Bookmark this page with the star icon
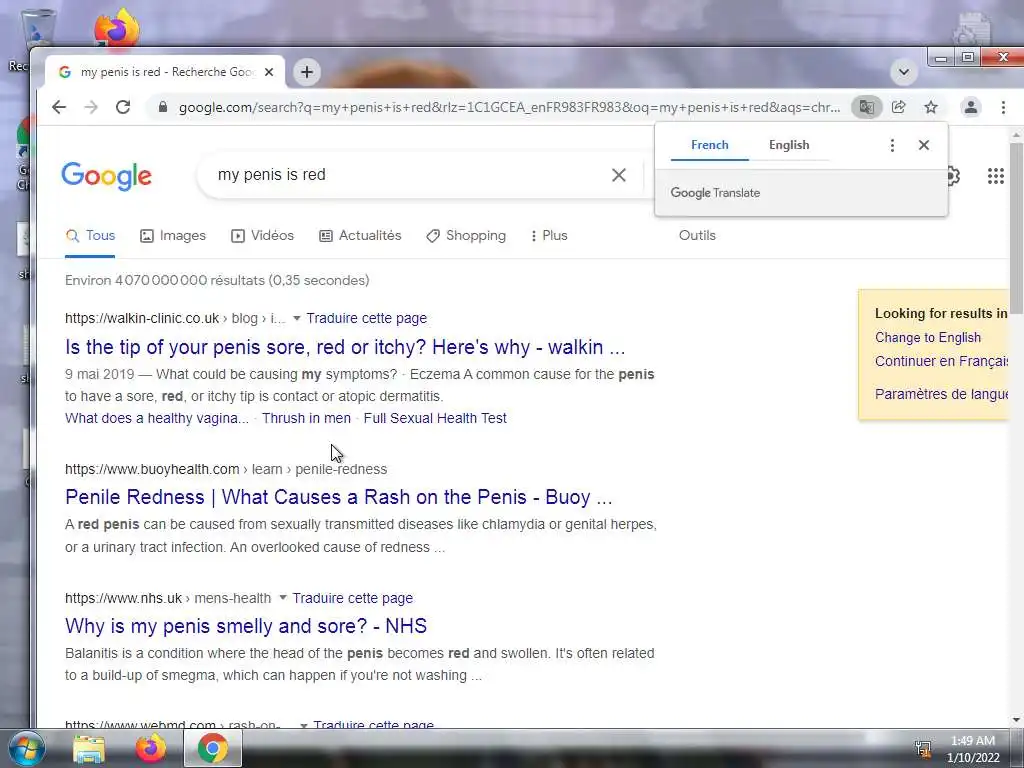The width and height of the screenshot is (1024, 768). click(x=931, y=107)
